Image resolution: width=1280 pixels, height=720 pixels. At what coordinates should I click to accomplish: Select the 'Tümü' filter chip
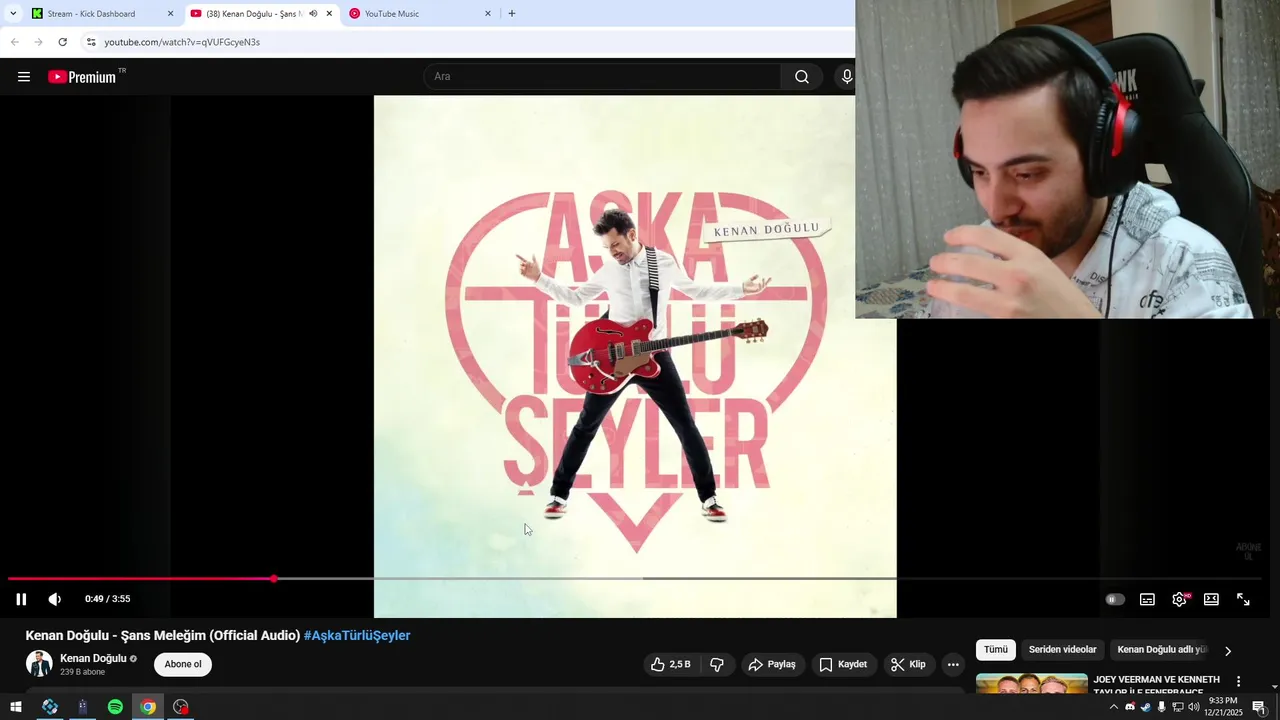tap(996, 650)
